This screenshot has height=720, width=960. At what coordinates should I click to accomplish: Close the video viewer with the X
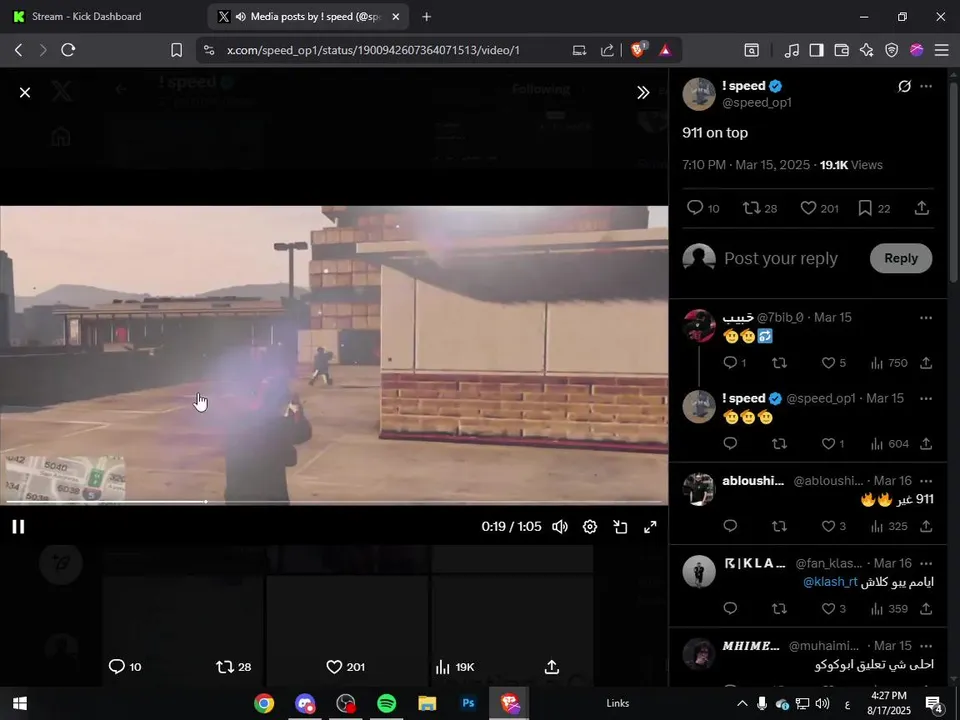(x=24, y=92)
